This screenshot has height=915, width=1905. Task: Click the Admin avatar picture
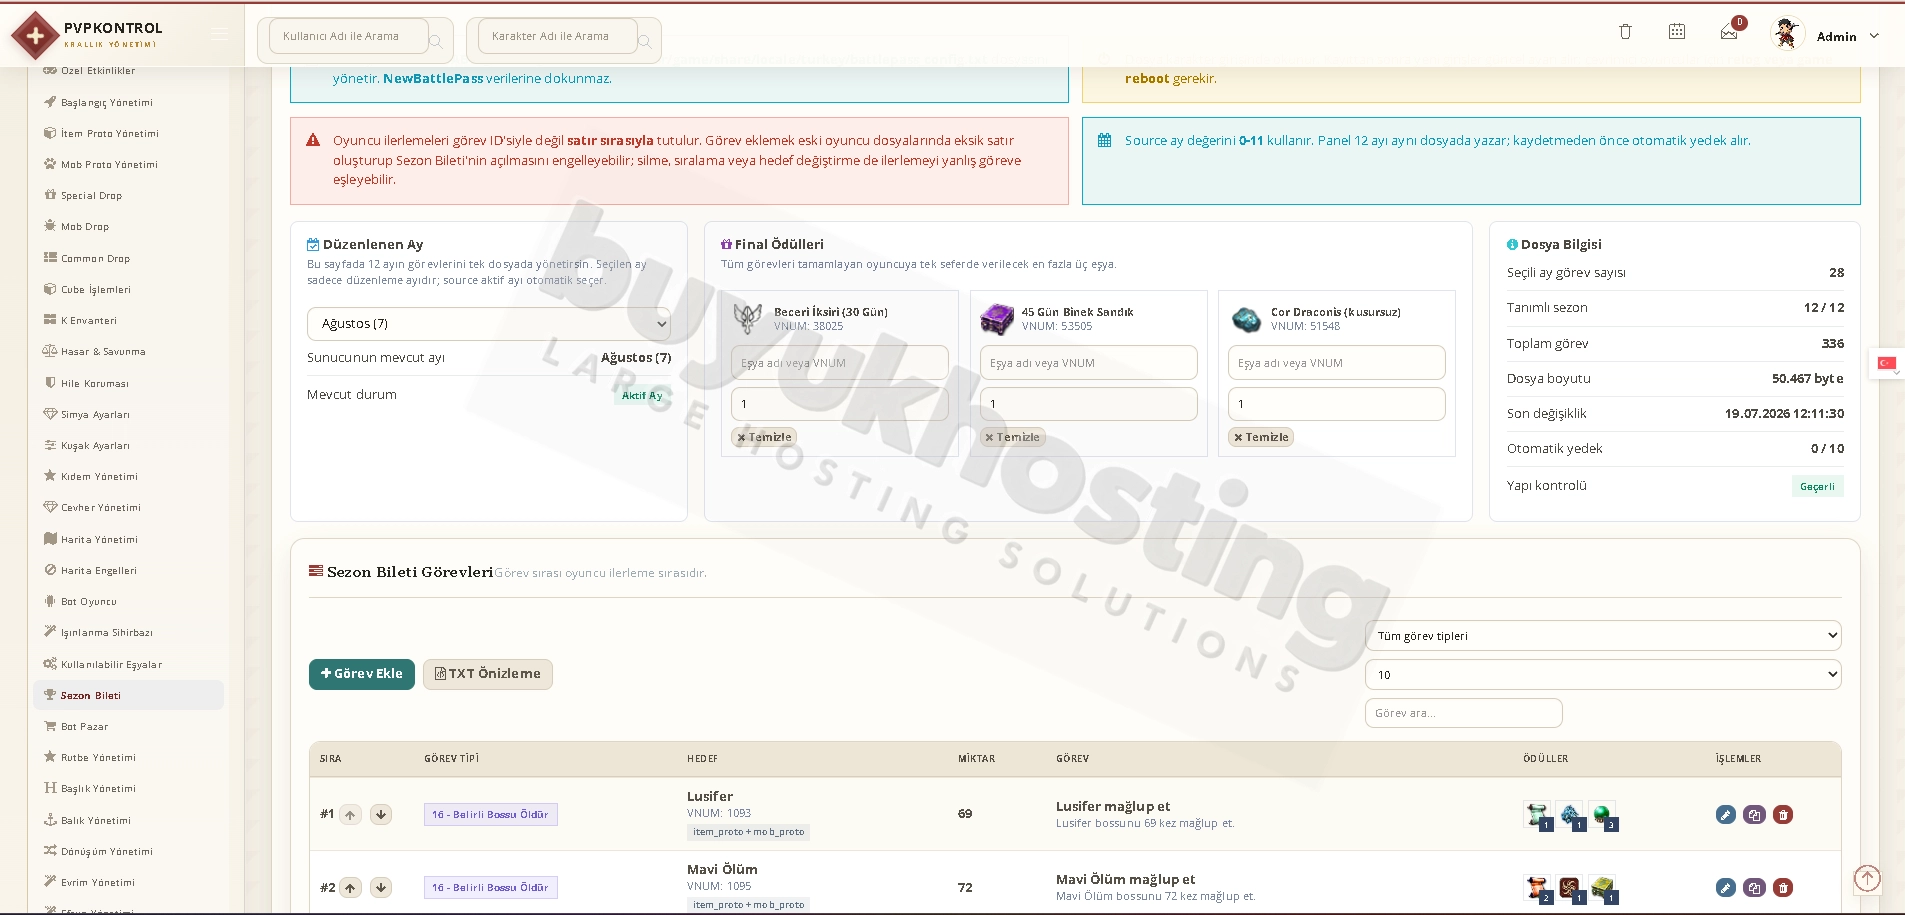(1786, 34)
